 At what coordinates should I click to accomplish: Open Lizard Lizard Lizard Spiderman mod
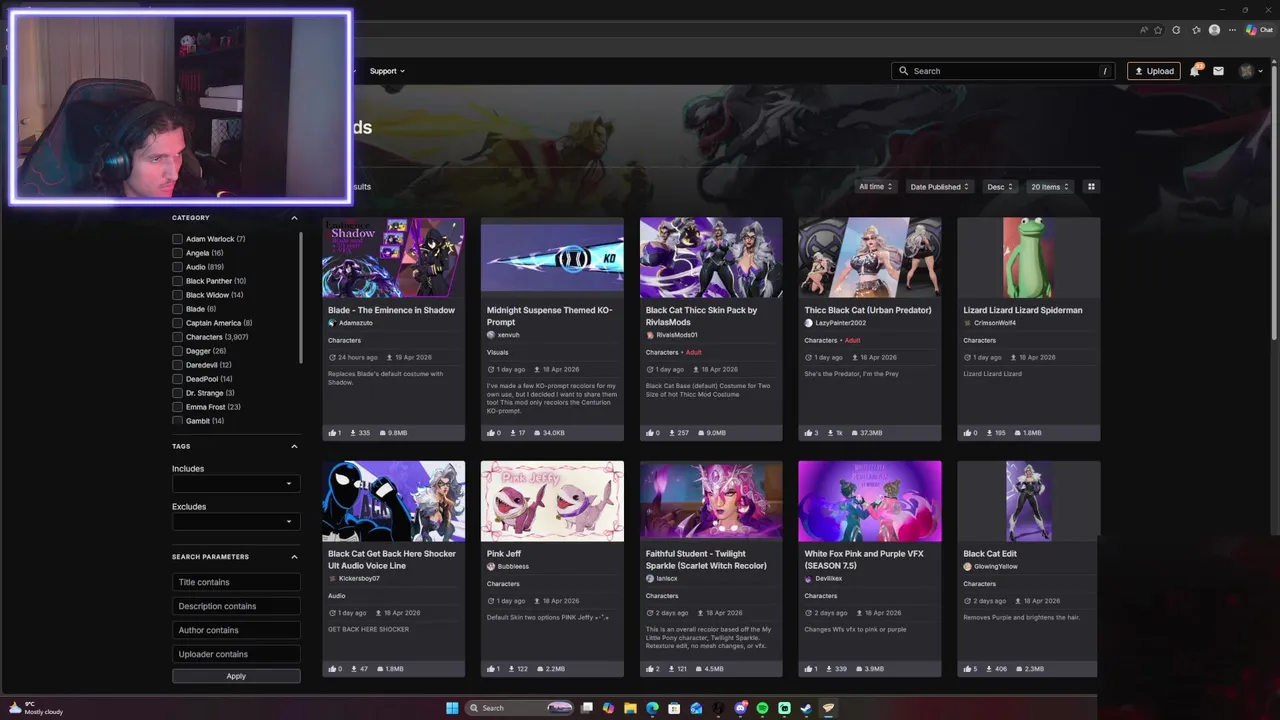[1023, 310]
